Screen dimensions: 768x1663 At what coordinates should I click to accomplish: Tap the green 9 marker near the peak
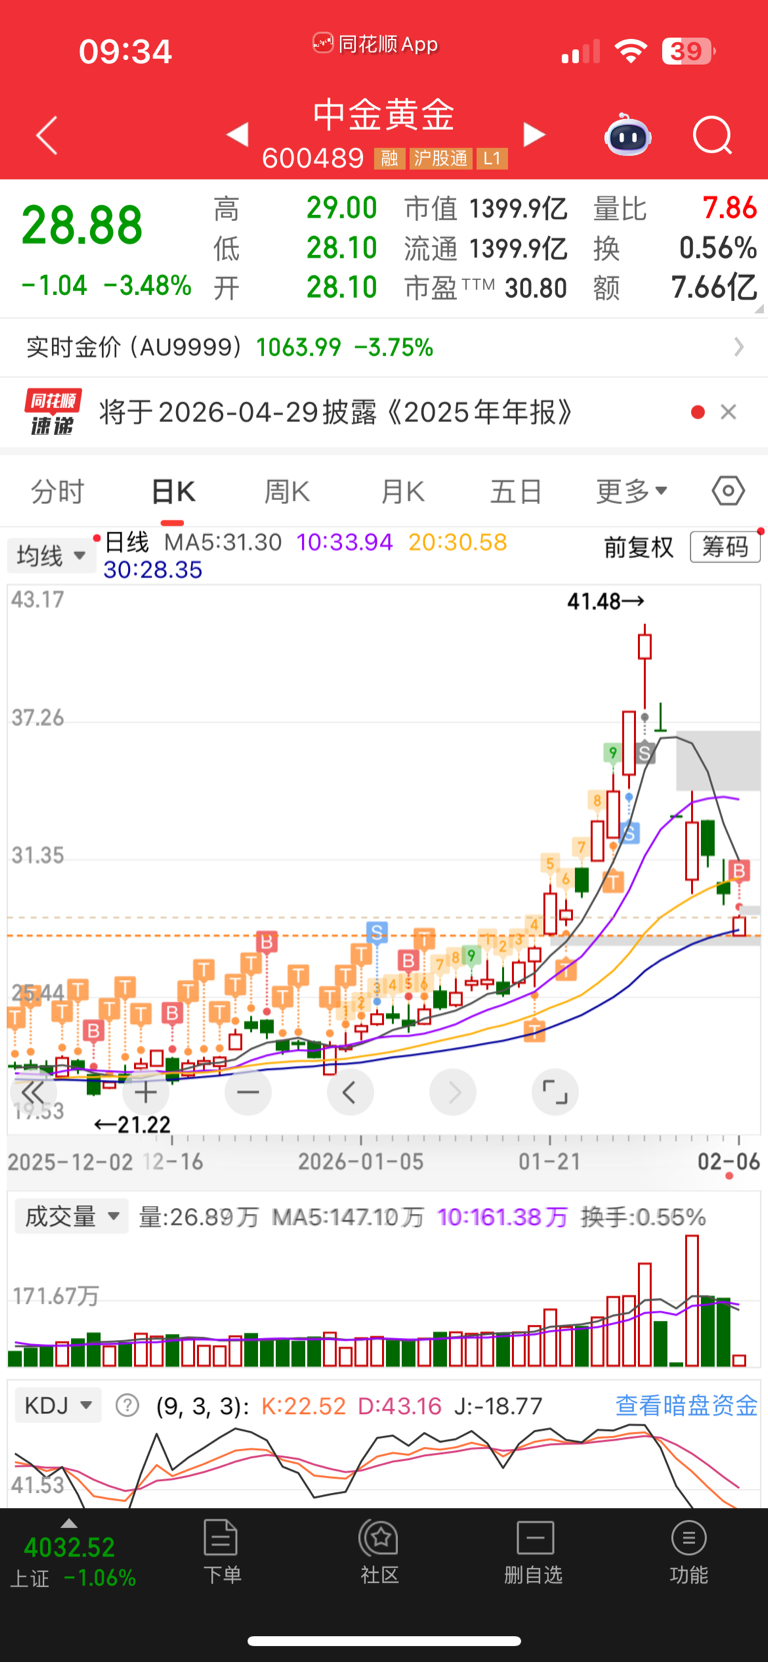tap(613, 753)
